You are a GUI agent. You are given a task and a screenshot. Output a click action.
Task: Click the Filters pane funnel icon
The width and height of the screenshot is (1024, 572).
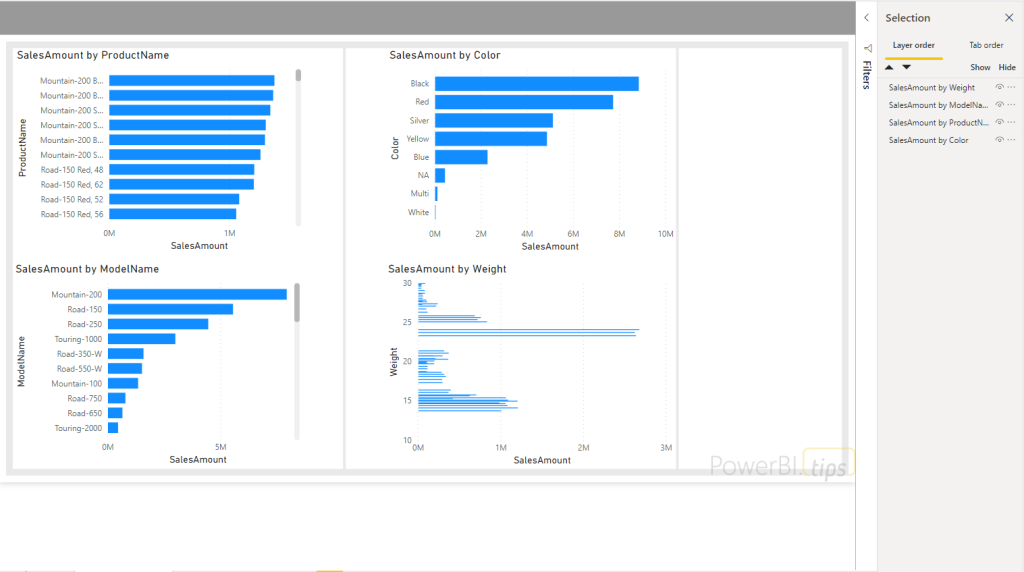(x=867, y=48)
